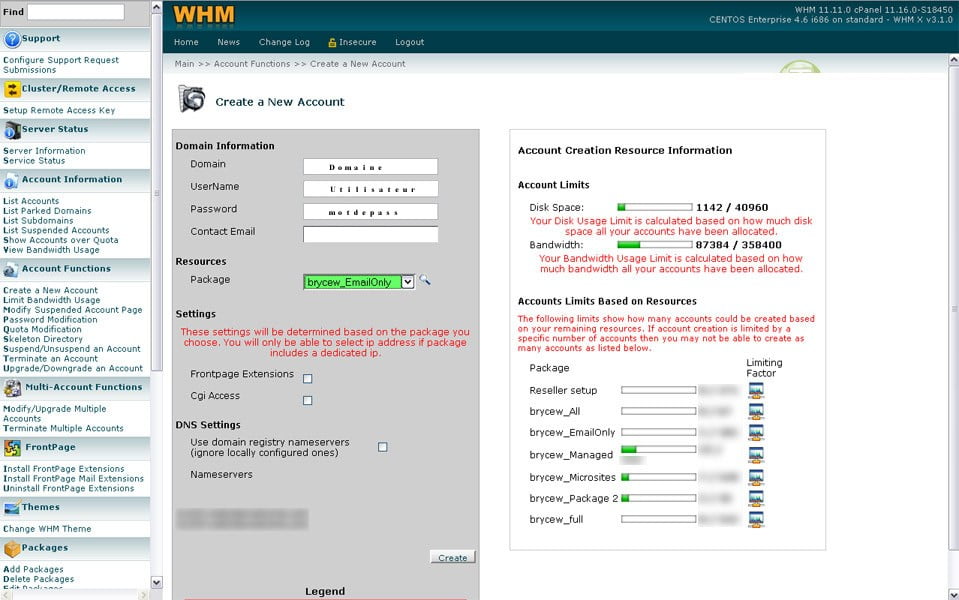The height and width of the screenshot is (600, 959).
Task: Open Change WHM Theme link
Action: 47,528
